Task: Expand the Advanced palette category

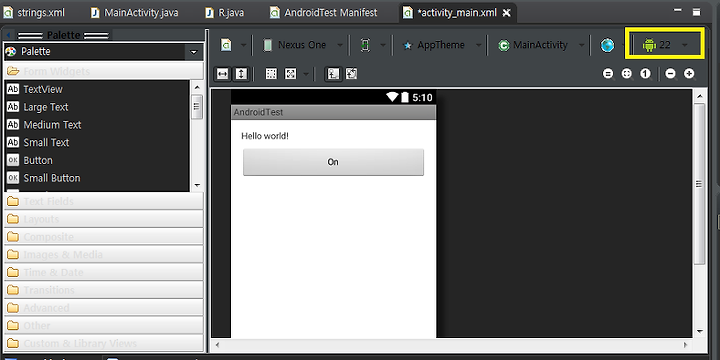Action: [x=104, y=308]
